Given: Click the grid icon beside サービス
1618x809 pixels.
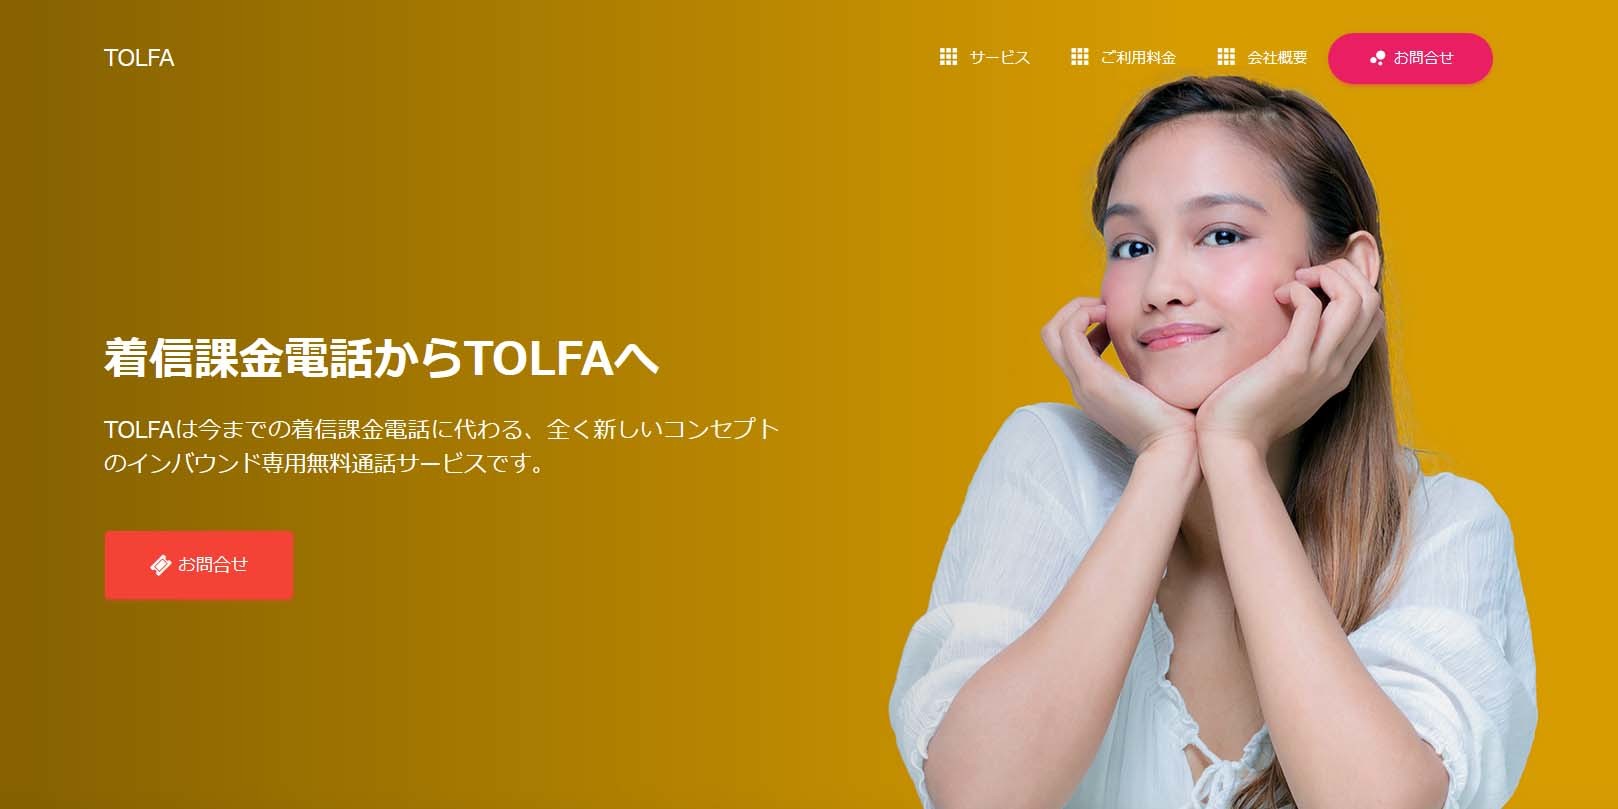Looking at the screenshot, I should coord(948,58).
